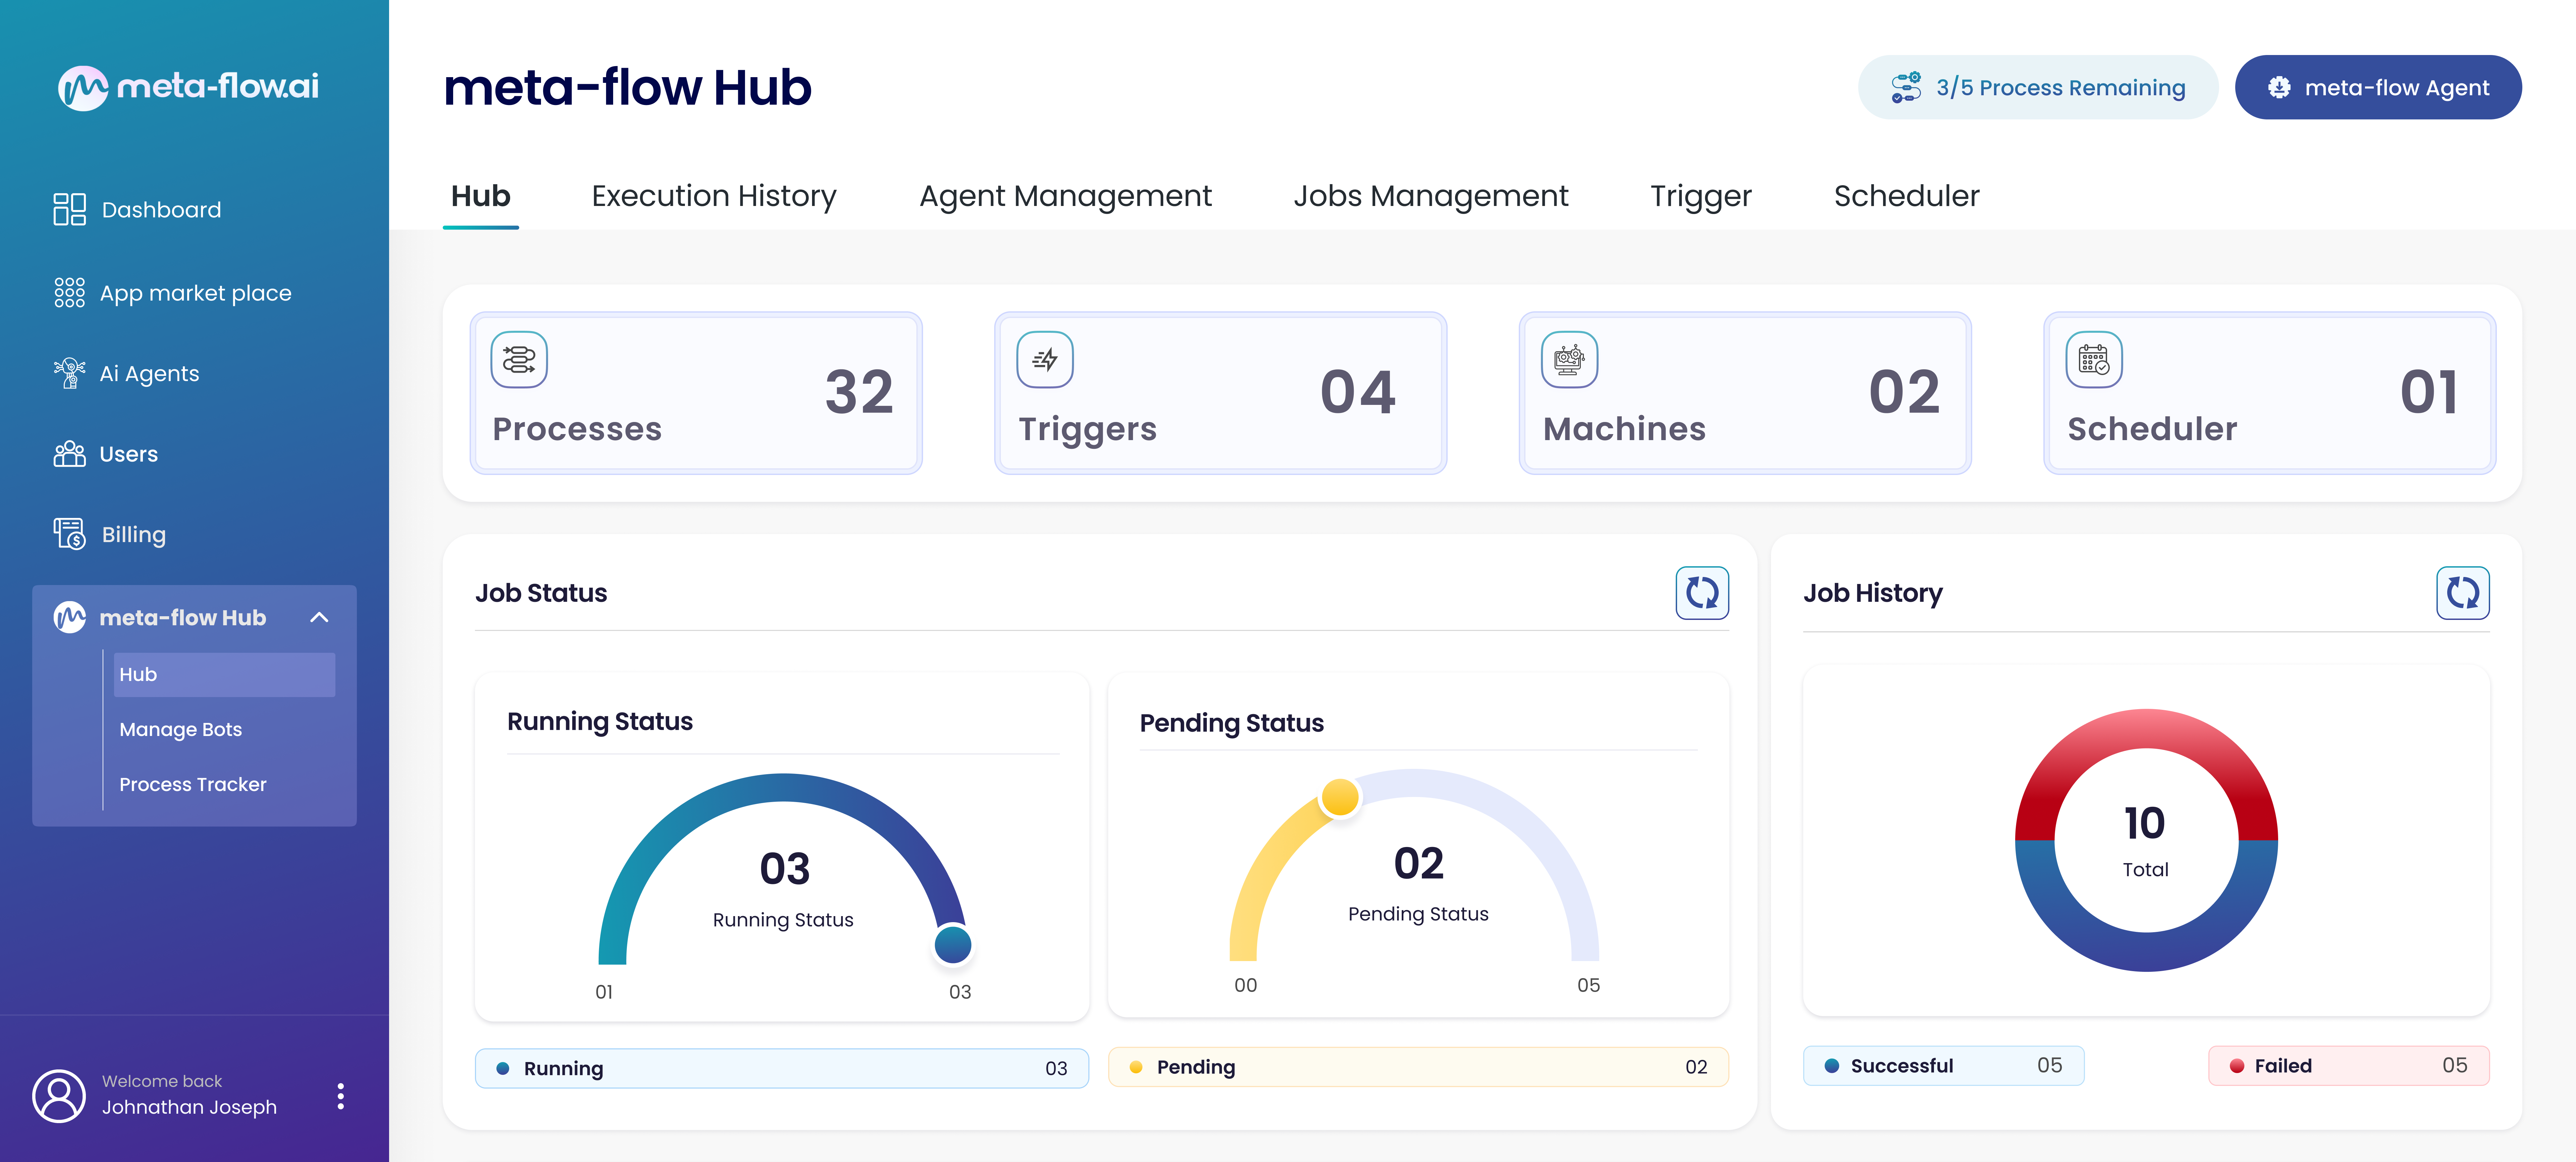Open the Trigger tab
2576x1162 pixels.
click(x=1701, y=196)
